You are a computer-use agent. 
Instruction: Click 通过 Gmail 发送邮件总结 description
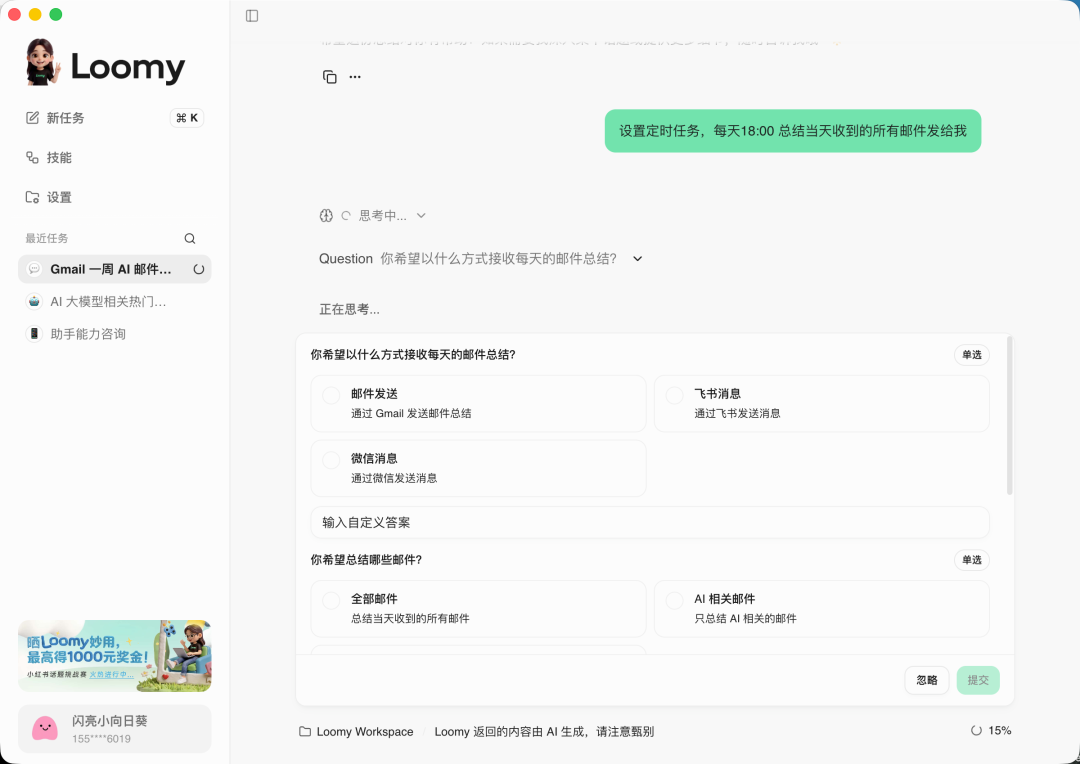pyautogui.click(x=411, y=413)
